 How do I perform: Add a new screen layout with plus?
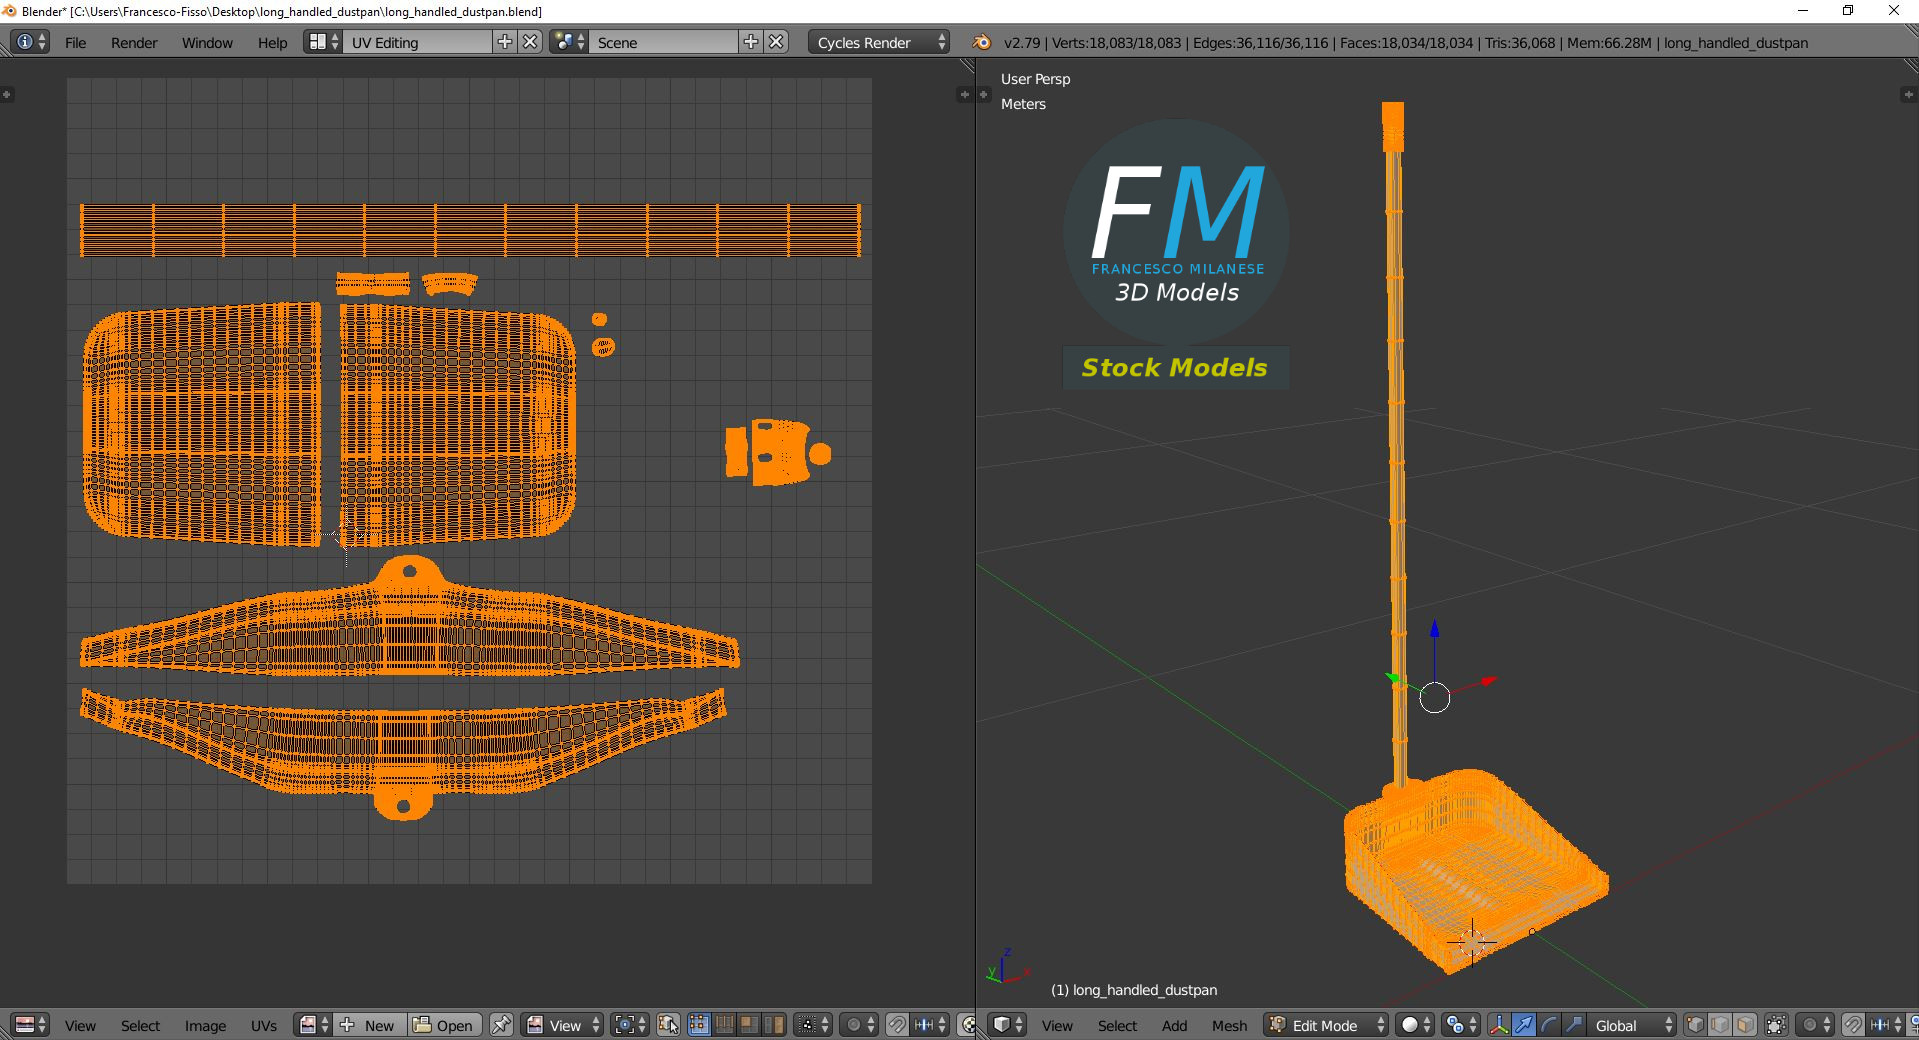coord(505,42)
